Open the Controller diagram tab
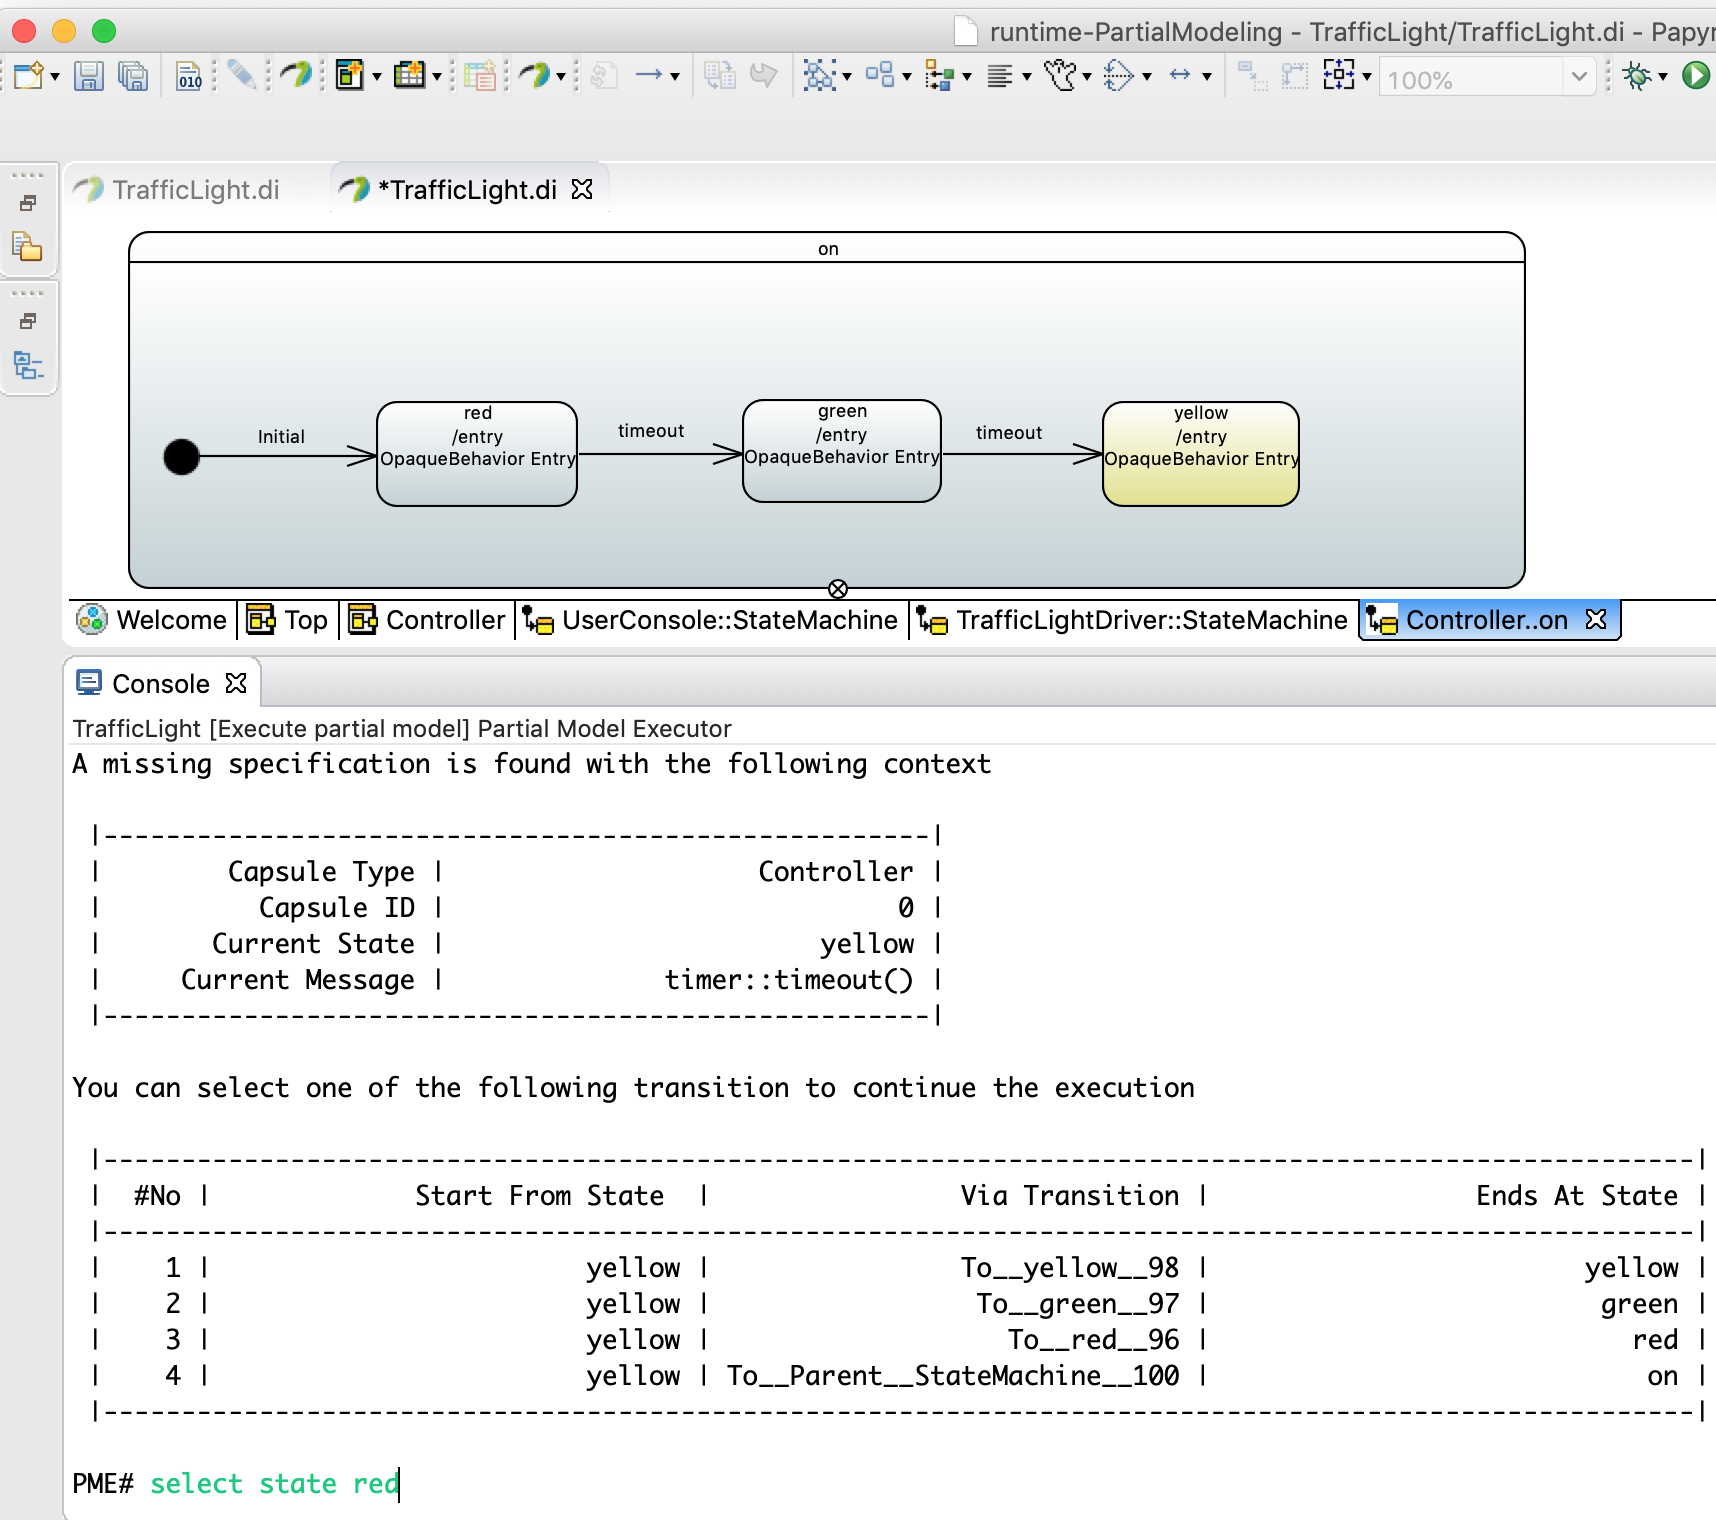 point(427,620)
